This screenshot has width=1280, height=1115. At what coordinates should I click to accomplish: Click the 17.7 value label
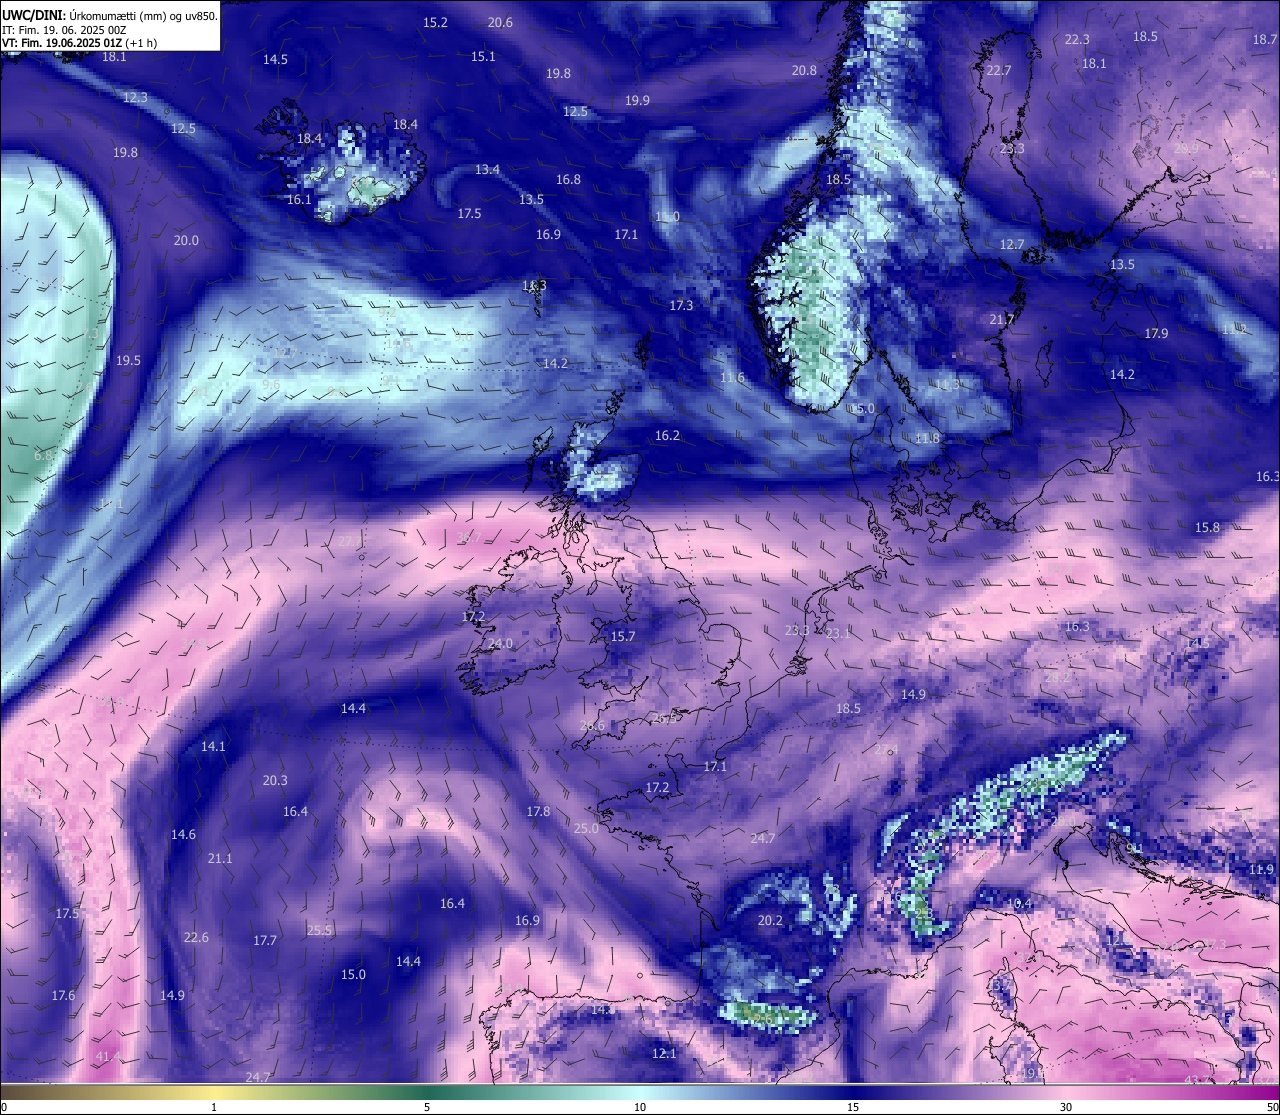(264, 940)
